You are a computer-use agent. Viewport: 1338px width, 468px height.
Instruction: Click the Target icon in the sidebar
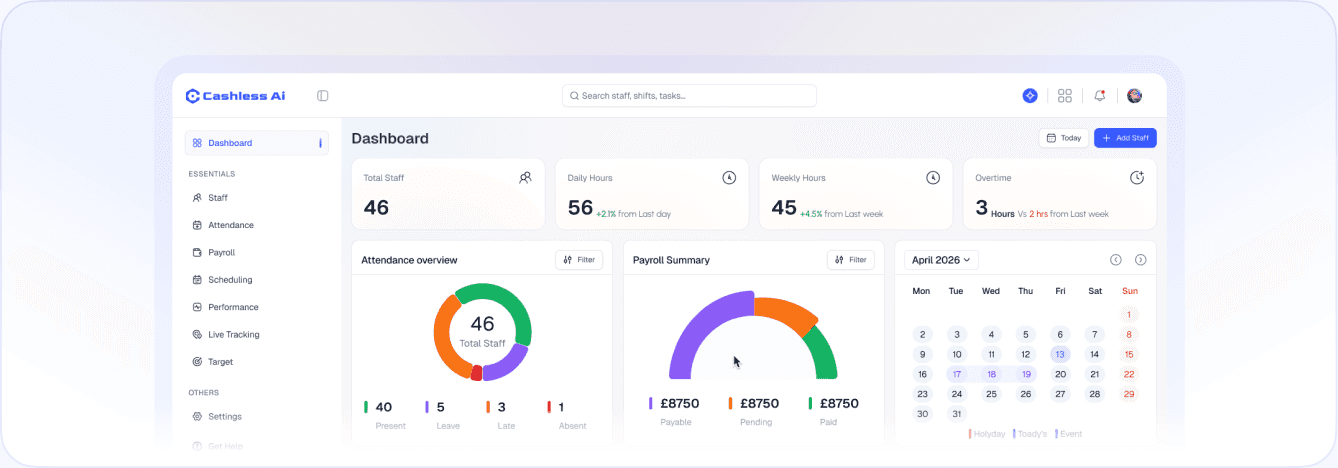pyautogui.click(x=197, y=362)
